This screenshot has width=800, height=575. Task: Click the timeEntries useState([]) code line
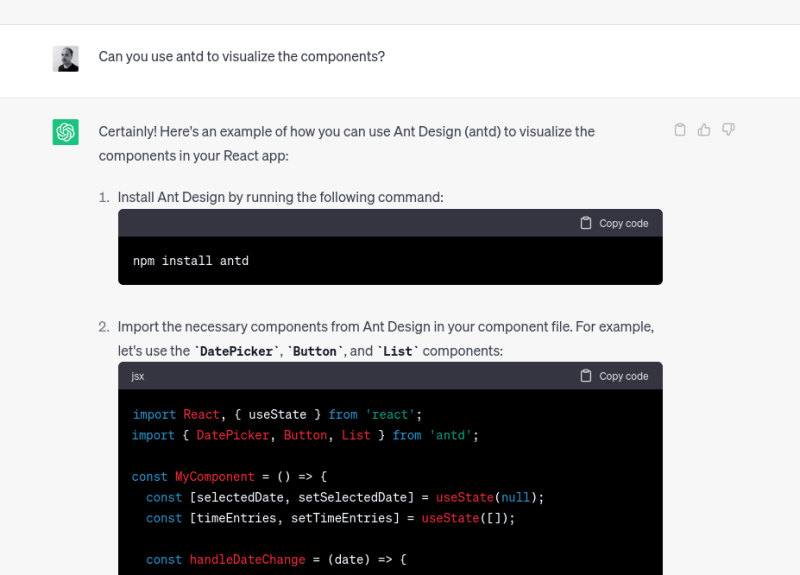[331, 518]
